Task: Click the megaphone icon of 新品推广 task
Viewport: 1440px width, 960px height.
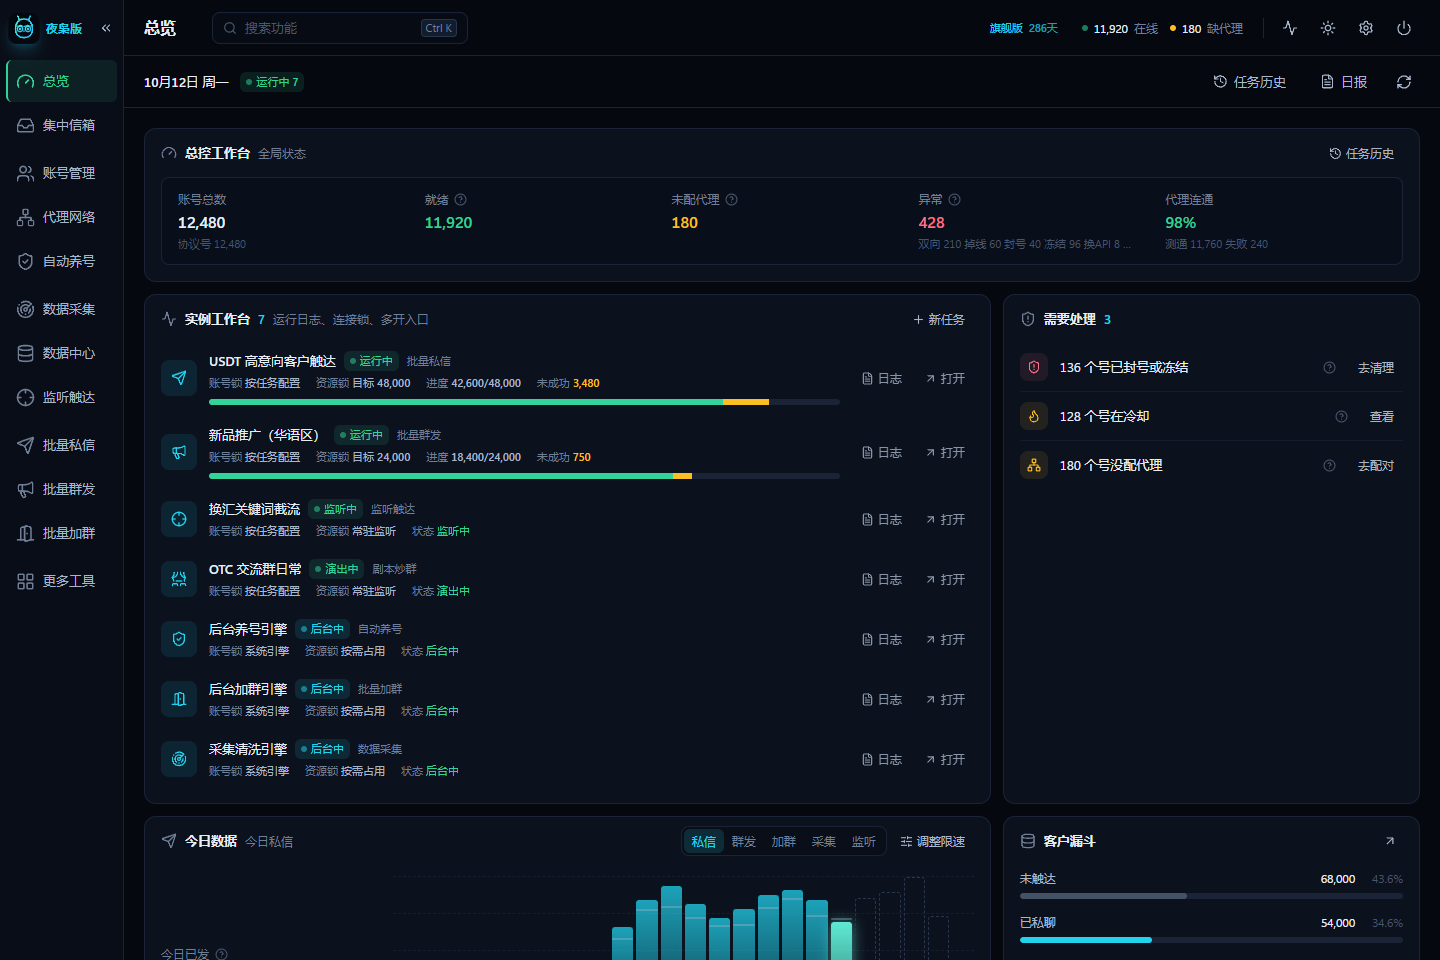Action: click(179, 452)
